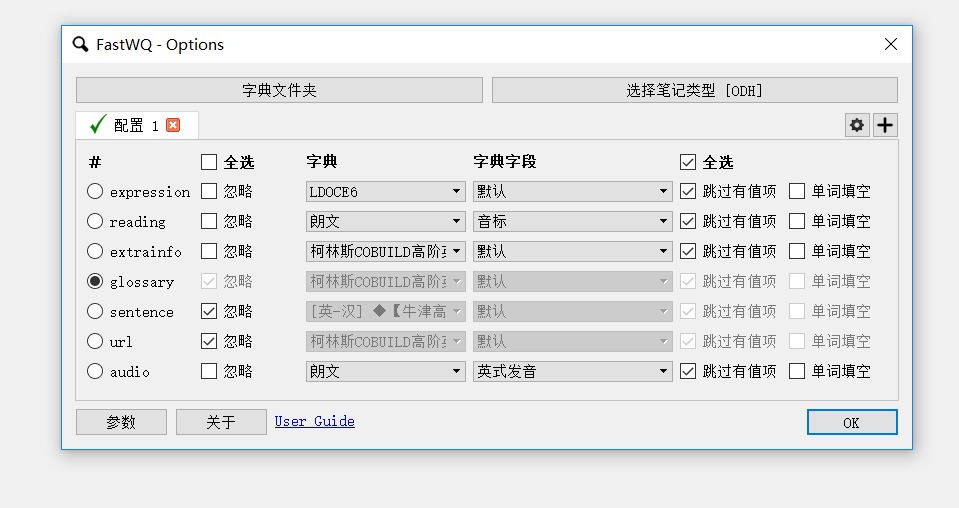
Task: Open the 参数 settings button
Action: [121, 422]
